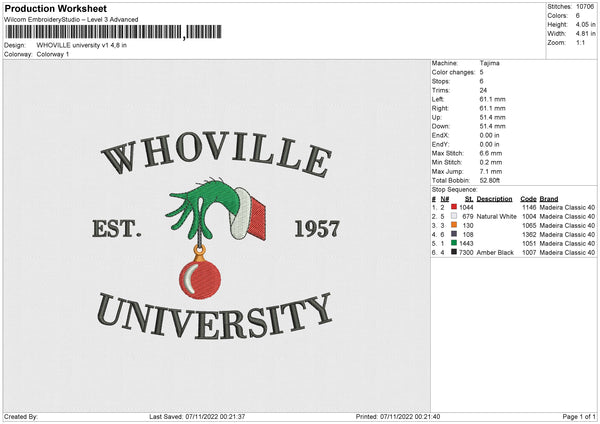This screenshot has width=600, height=424.
Task: Click the Max Jump value 7.1 mm
Action: 491,171
